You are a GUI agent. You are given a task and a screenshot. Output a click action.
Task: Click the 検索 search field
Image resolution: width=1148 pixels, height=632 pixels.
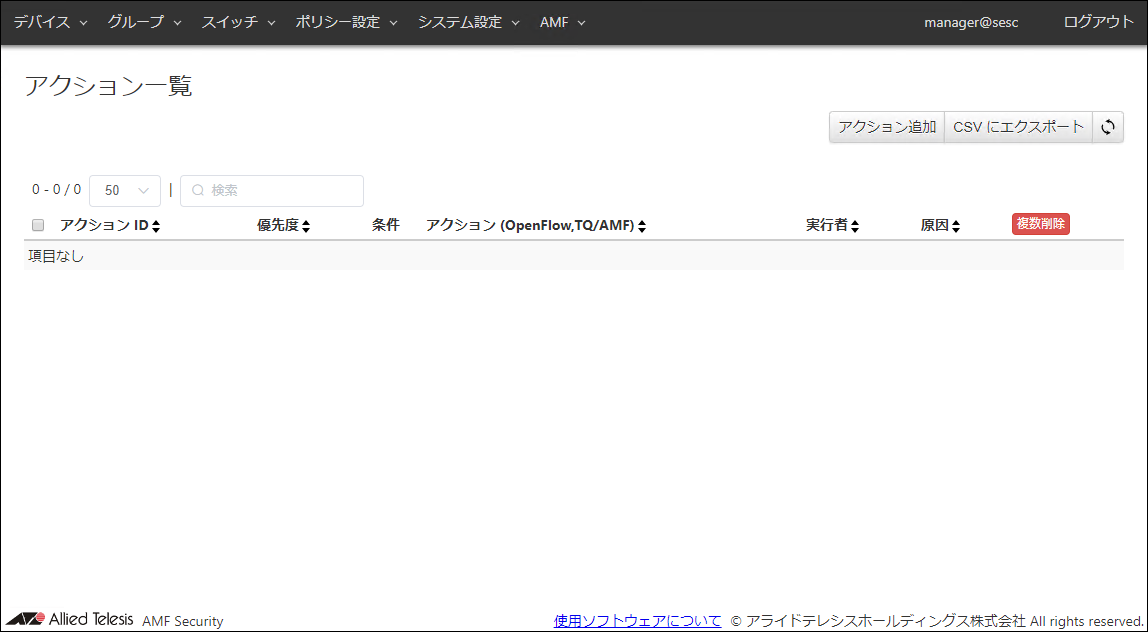[x=272, y=190]
